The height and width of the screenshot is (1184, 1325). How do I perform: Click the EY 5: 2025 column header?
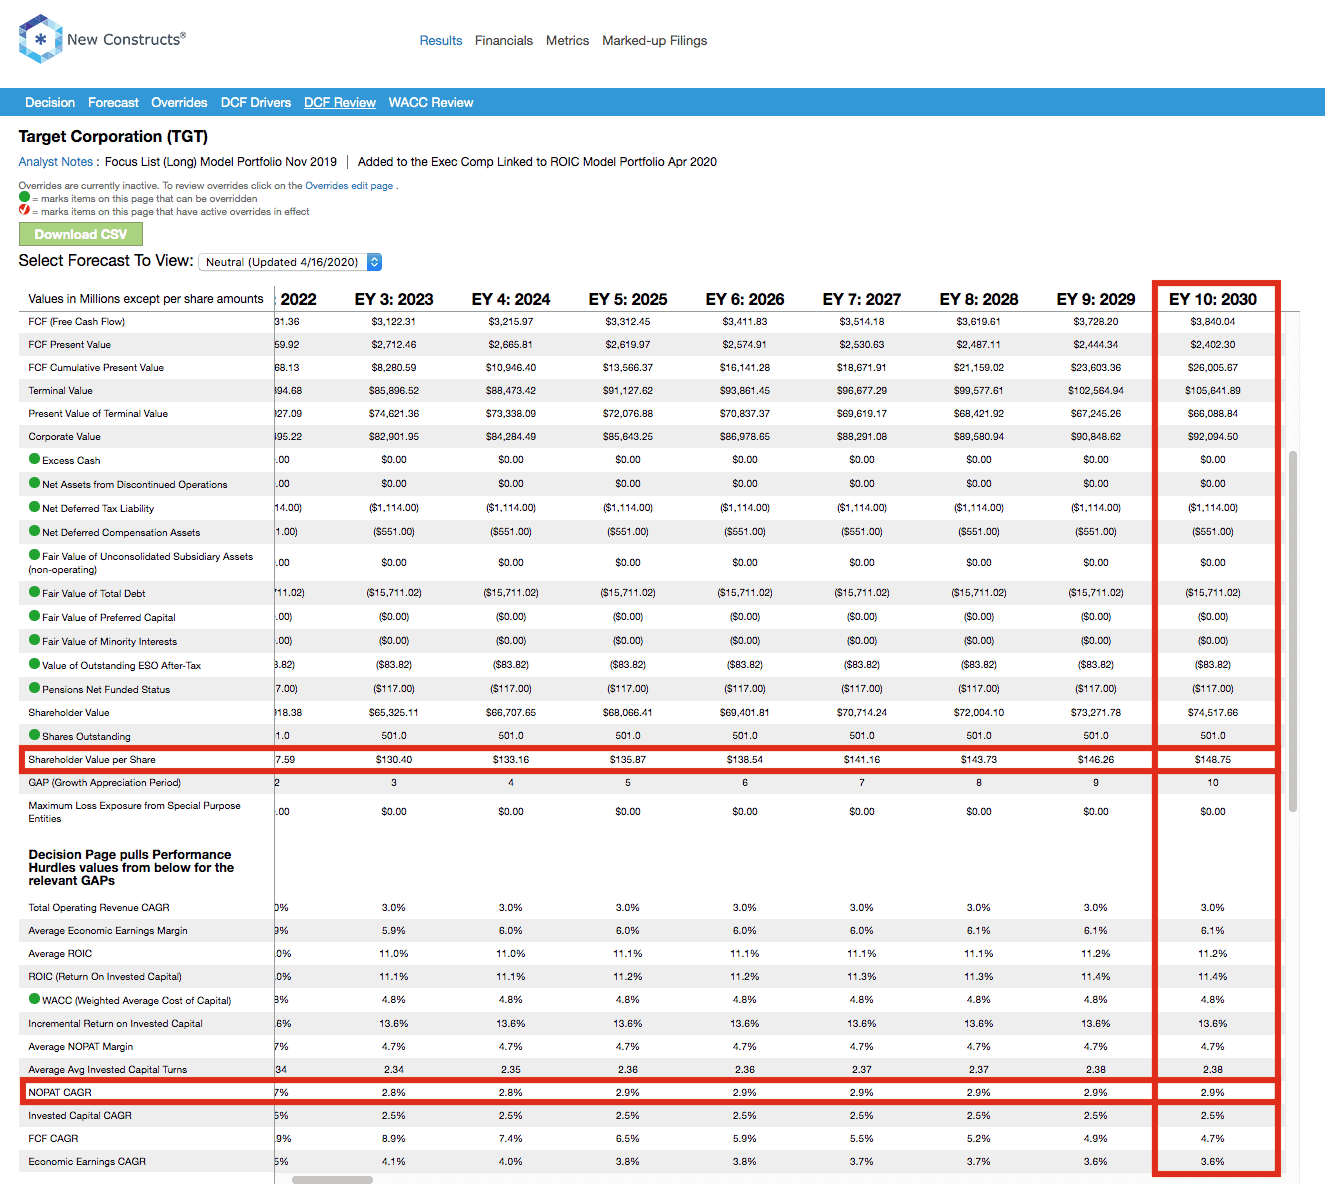[x=628, y=299]
